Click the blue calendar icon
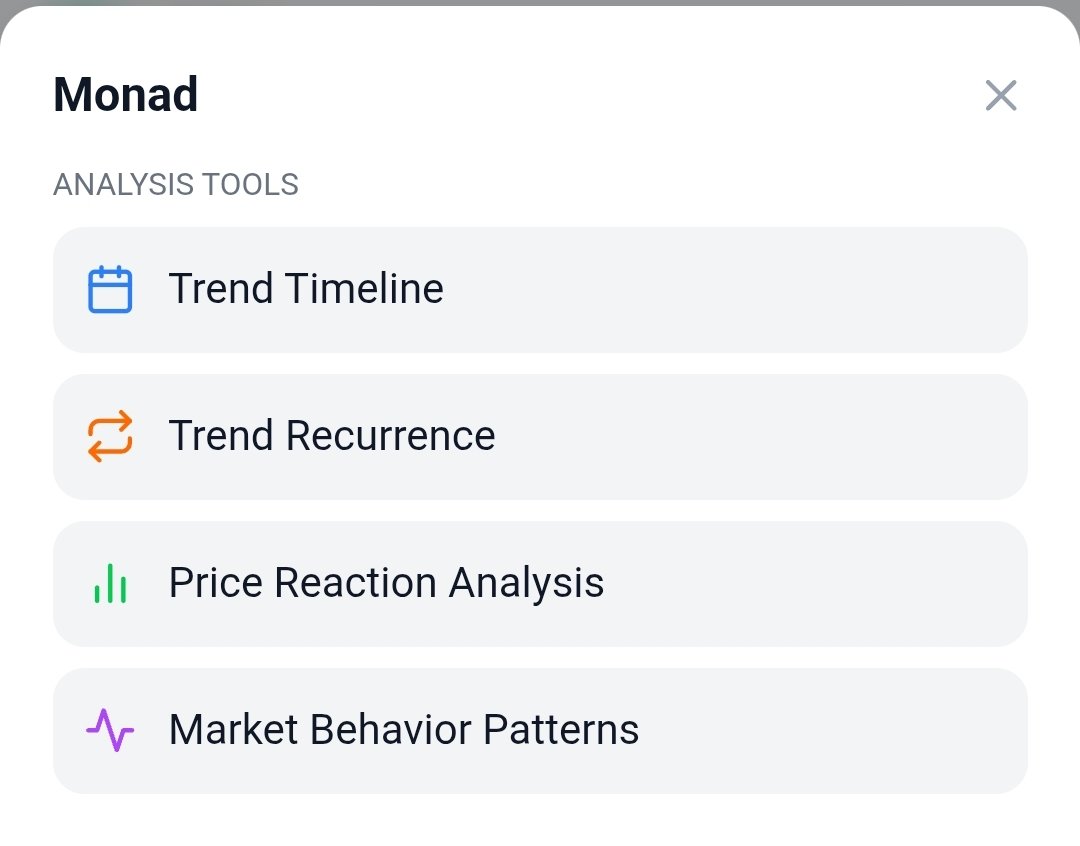Viewport: 1080px width, 846px height. tap(110, 289)
